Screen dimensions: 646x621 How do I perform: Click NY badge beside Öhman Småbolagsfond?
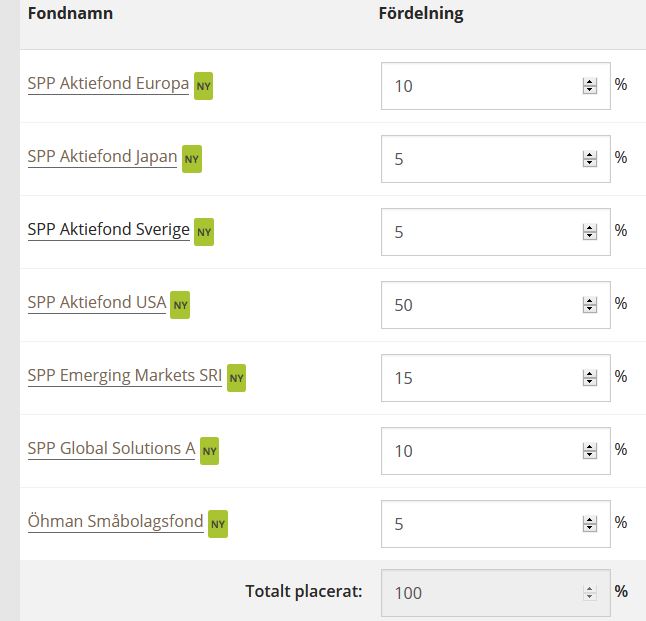(218, 524)
